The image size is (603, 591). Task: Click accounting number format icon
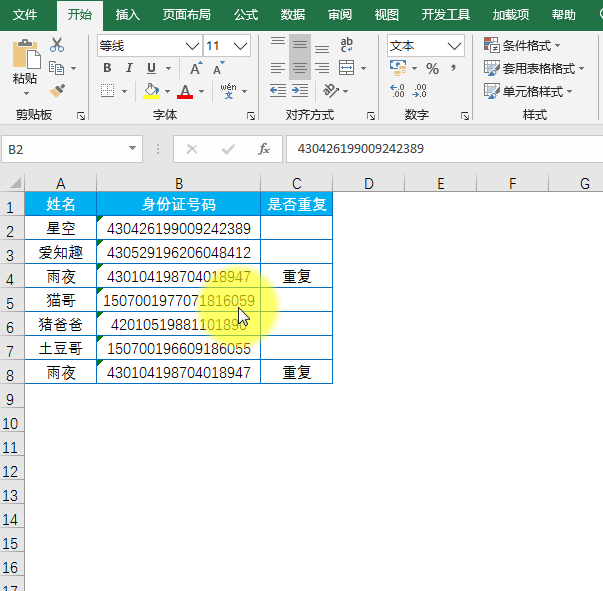point(398,68)
